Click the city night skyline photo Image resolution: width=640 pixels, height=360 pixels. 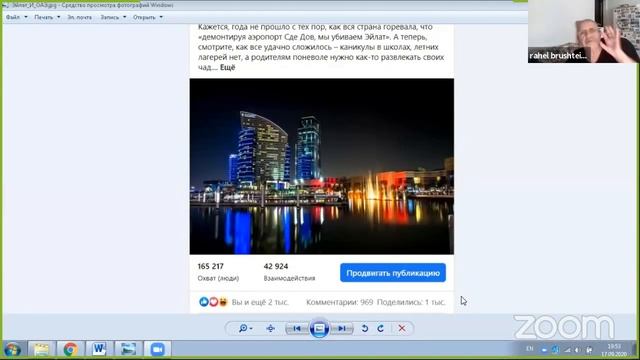tap(322, 166)
